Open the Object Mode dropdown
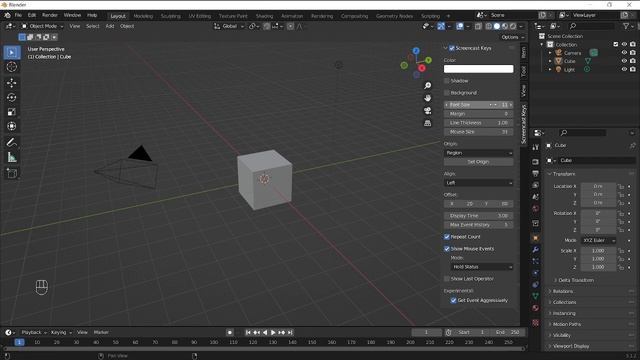 click(42, 26)
